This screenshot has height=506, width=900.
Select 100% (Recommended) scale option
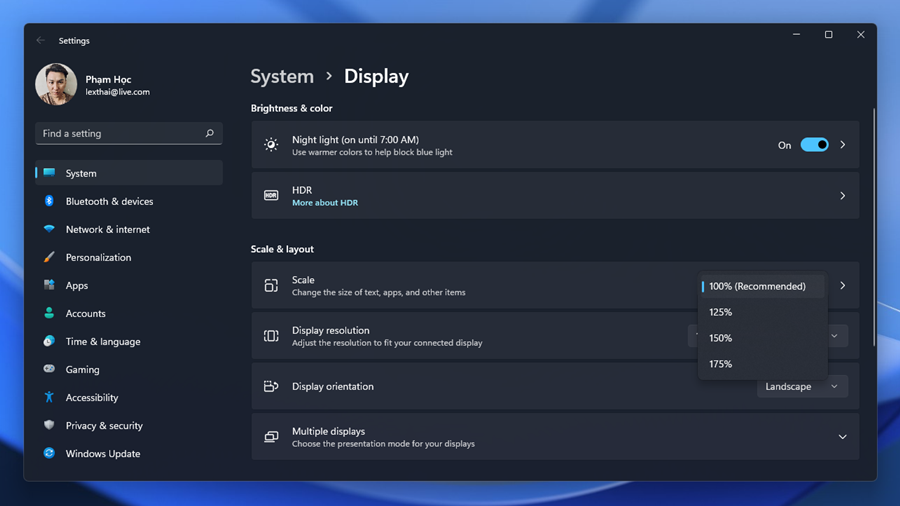[x=762, y=286]
